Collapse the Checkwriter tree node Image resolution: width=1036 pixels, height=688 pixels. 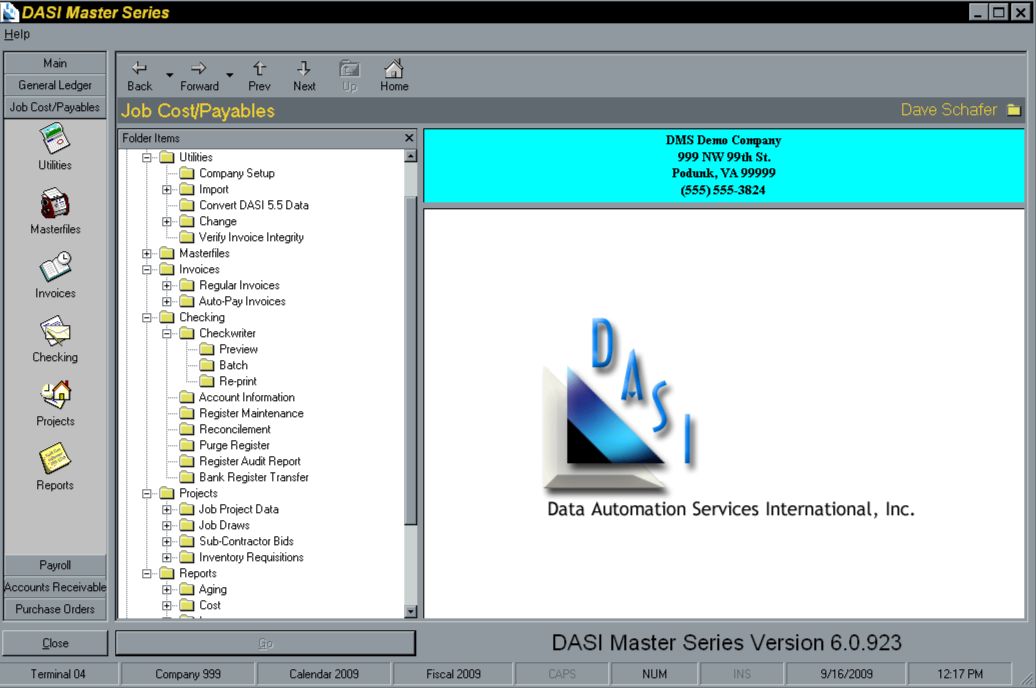click(166, 333)
